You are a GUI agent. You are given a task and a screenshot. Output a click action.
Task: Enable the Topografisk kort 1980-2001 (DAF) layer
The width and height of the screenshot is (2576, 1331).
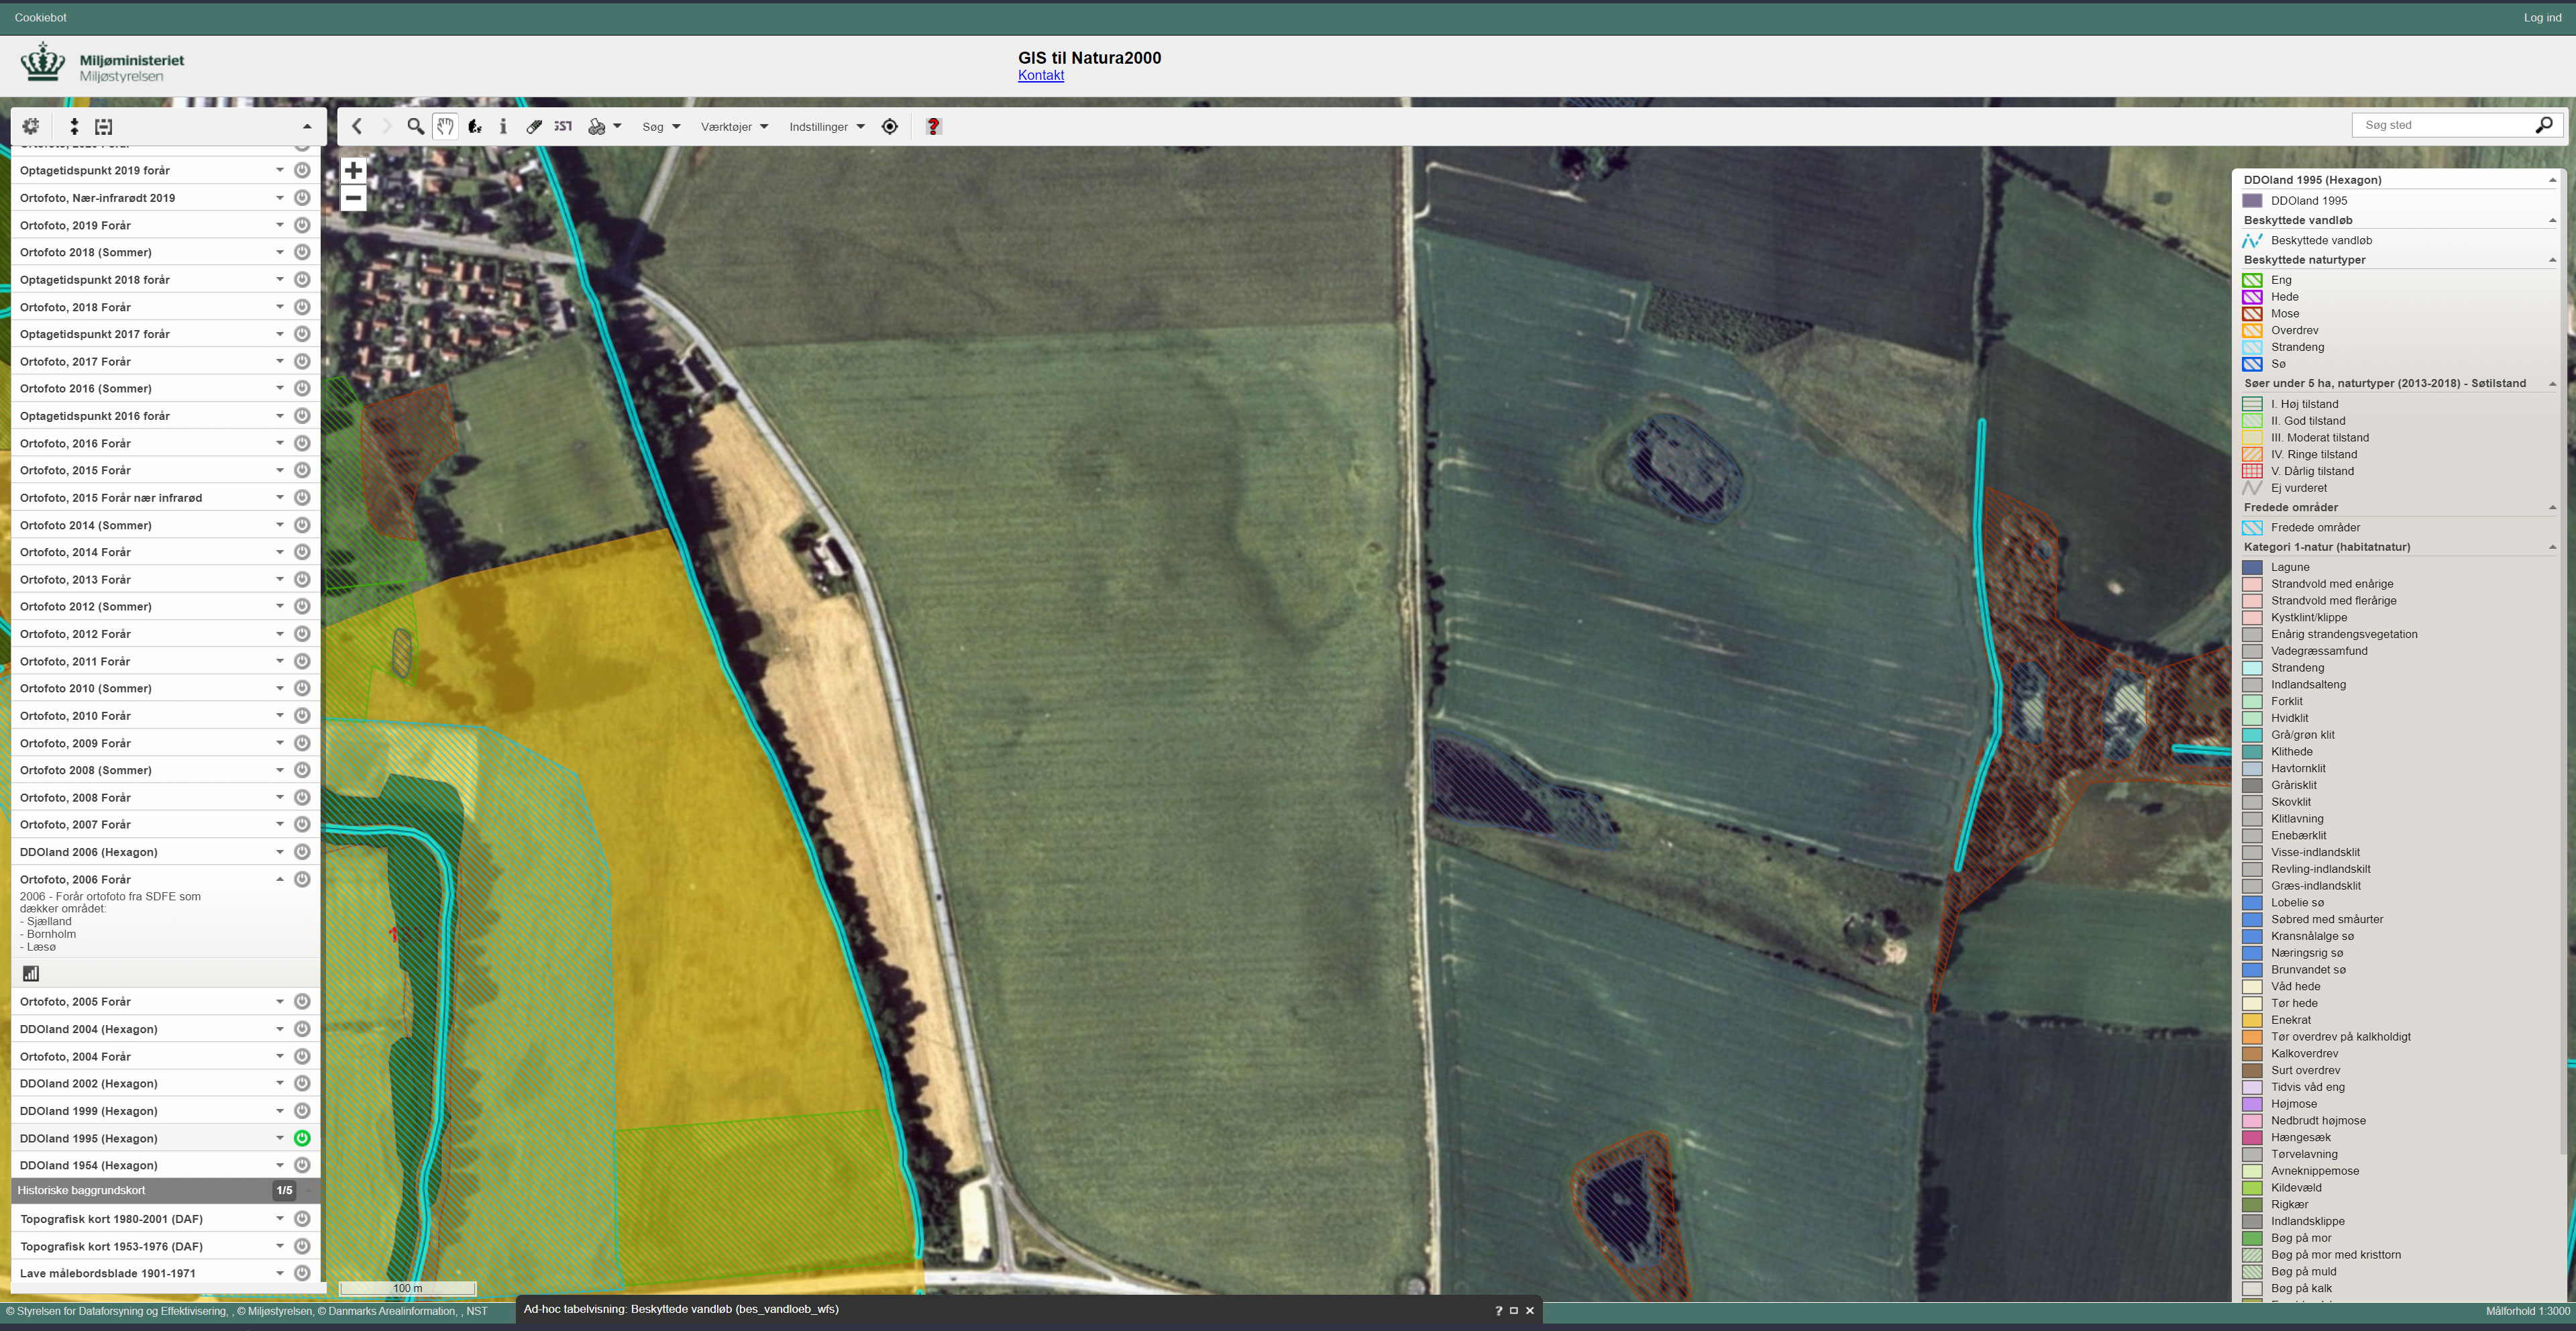(302, 1219)
